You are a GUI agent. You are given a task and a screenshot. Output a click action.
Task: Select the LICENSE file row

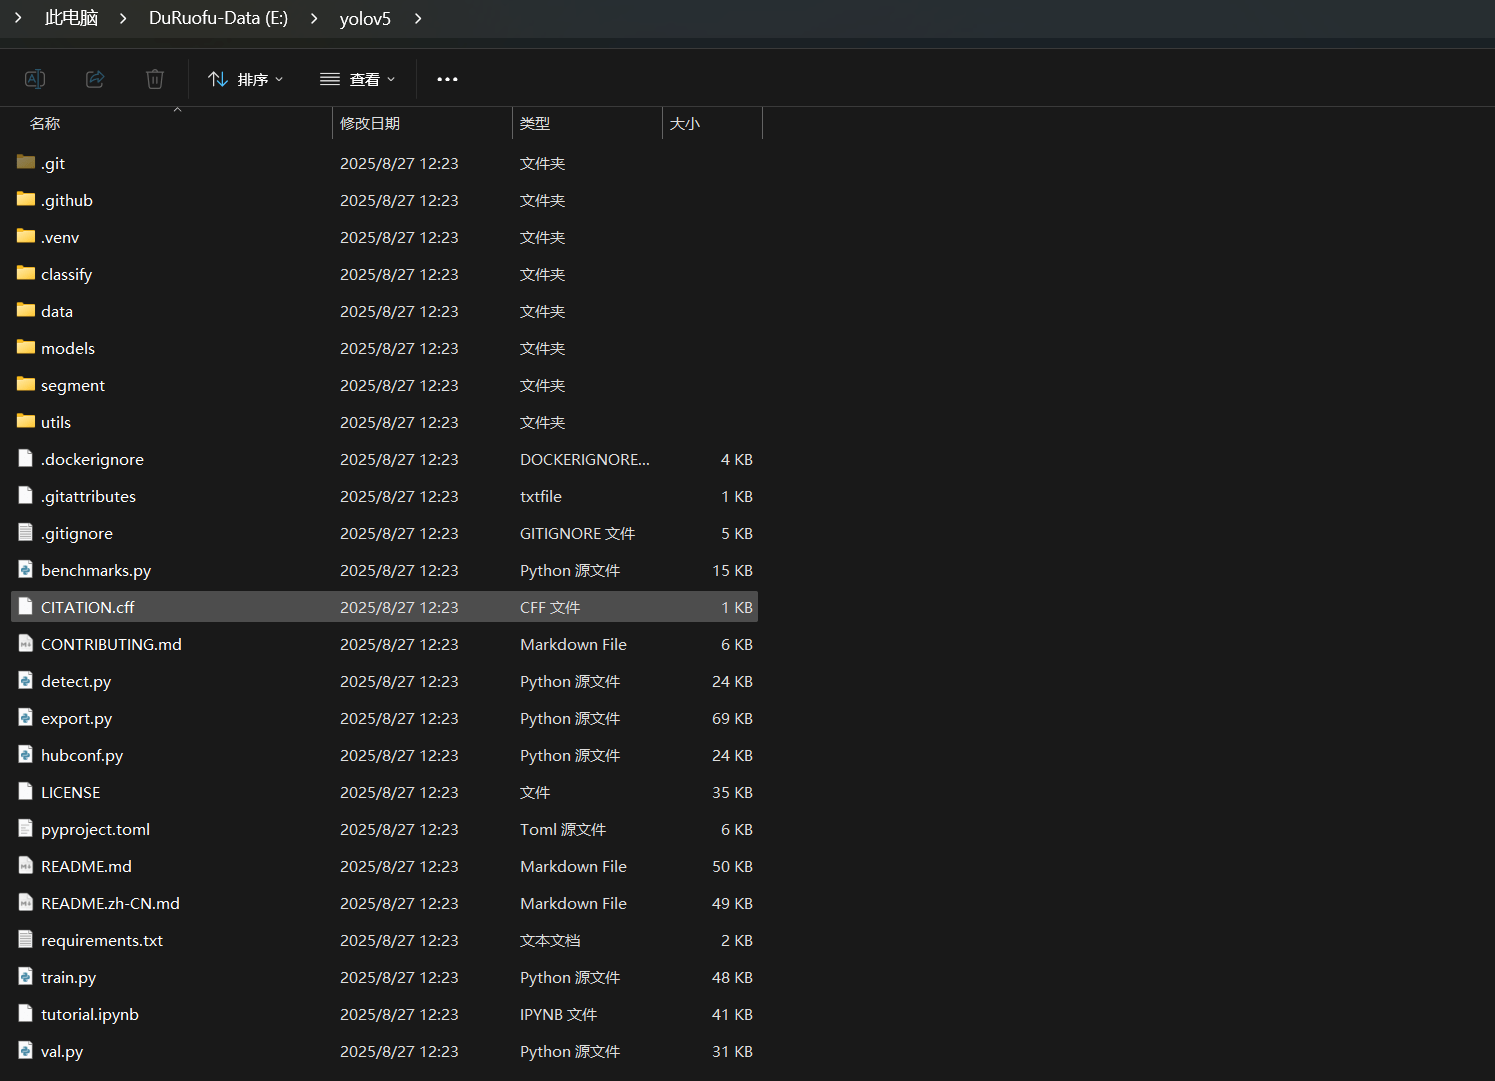[x=70, y=792]
